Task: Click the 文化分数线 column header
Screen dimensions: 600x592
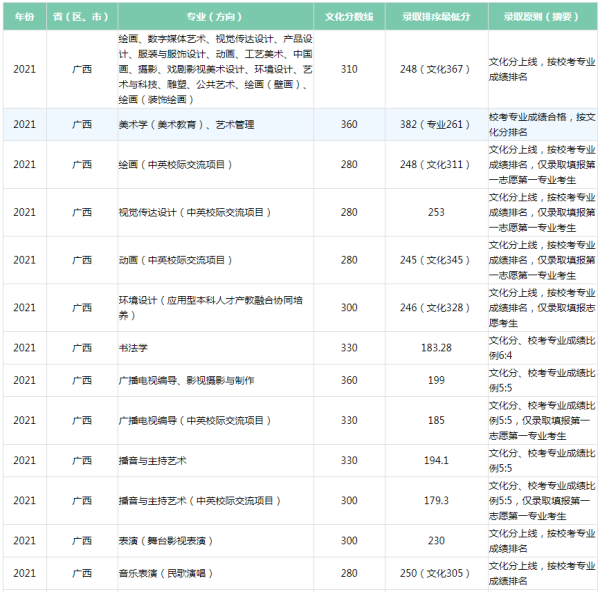Action: pyautogui.click(x=349, y=16)
